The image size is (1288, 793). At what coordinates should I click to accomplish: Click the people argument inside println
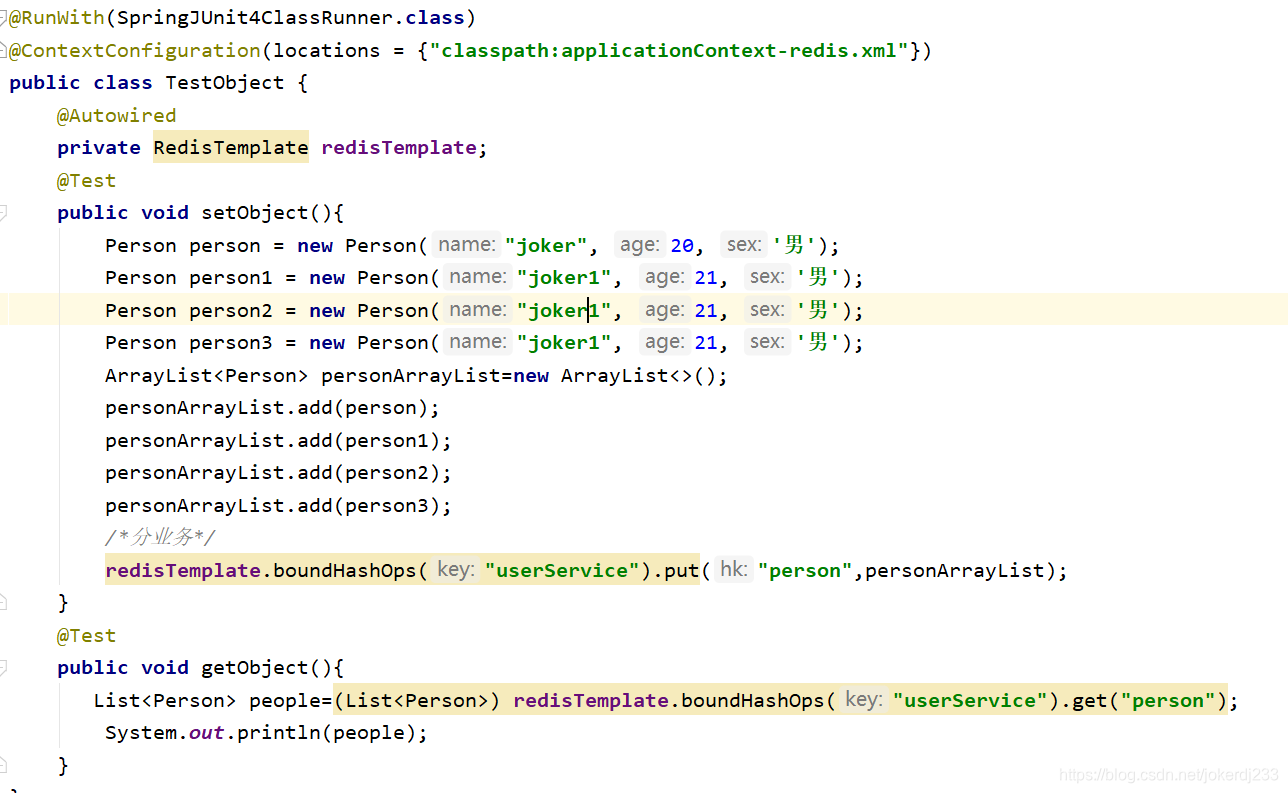point(369,732)
